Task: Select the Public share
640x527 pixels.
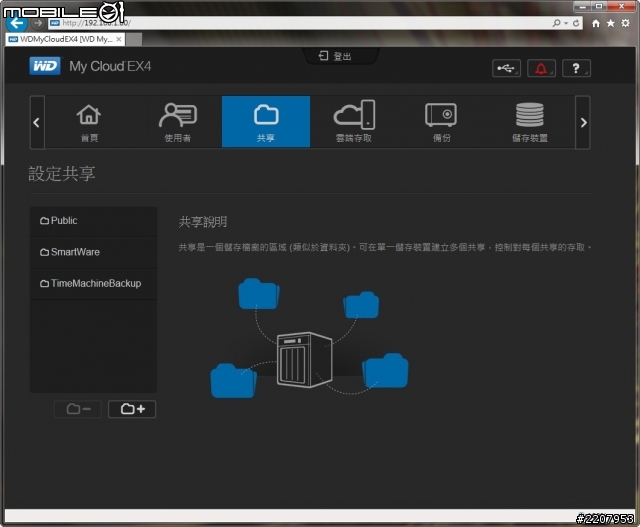Action: (x=93, y=221)
